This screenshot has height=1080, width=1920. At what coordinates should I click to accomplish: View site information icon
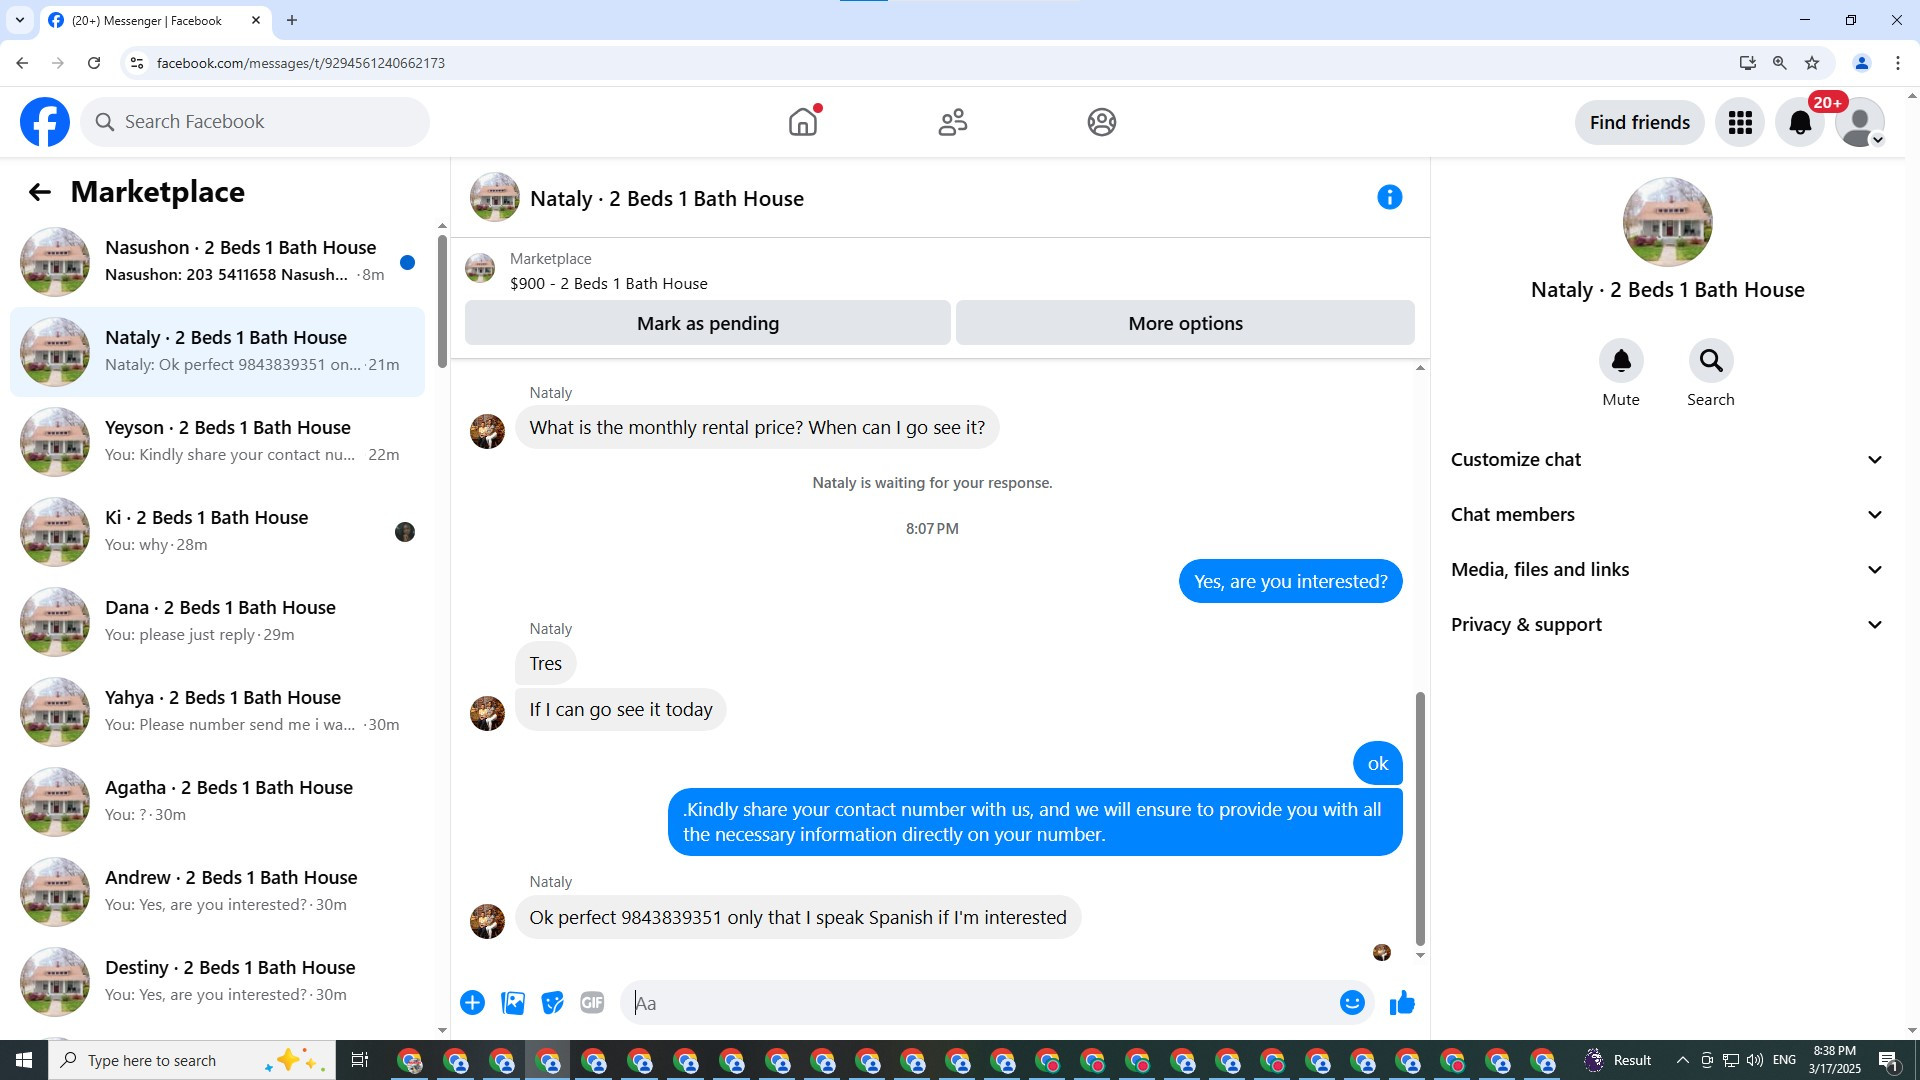click(137, 63)
